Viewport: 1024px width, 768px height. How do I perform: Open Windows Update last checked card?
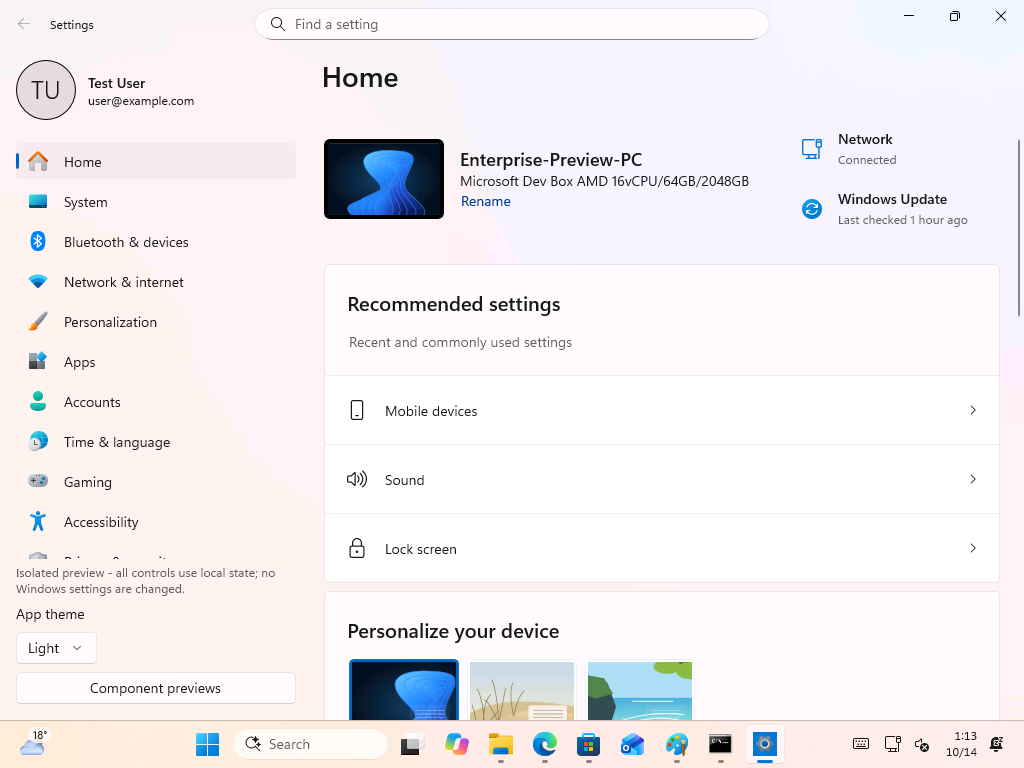click(886, 209)
